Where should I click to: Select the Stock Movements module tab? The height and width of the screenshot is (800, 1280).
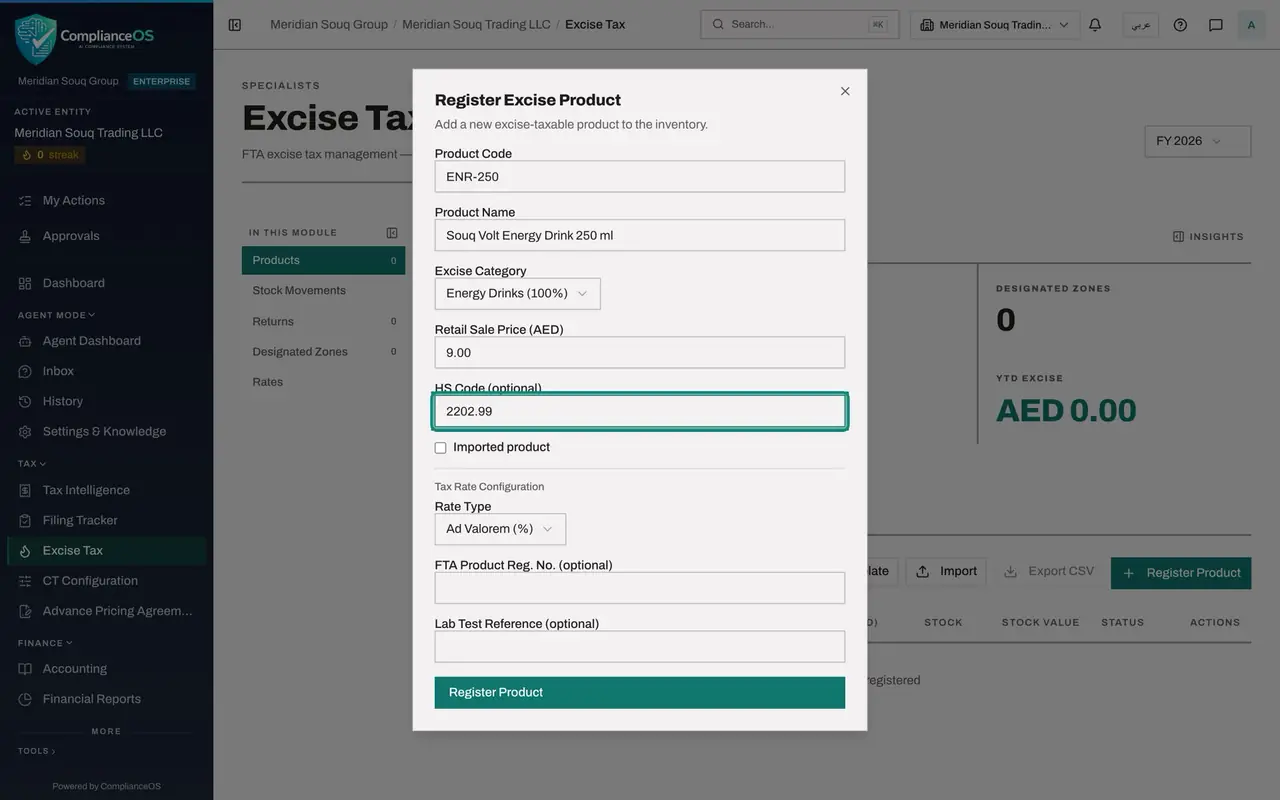tap(323, 291)
